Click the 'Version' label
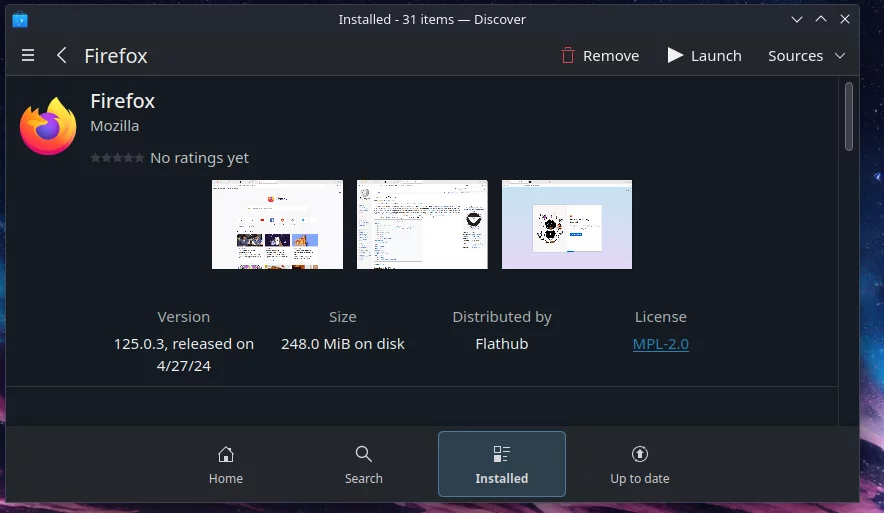Image resolution: width=884 pixels, height=513 pixels. point(184,317)
